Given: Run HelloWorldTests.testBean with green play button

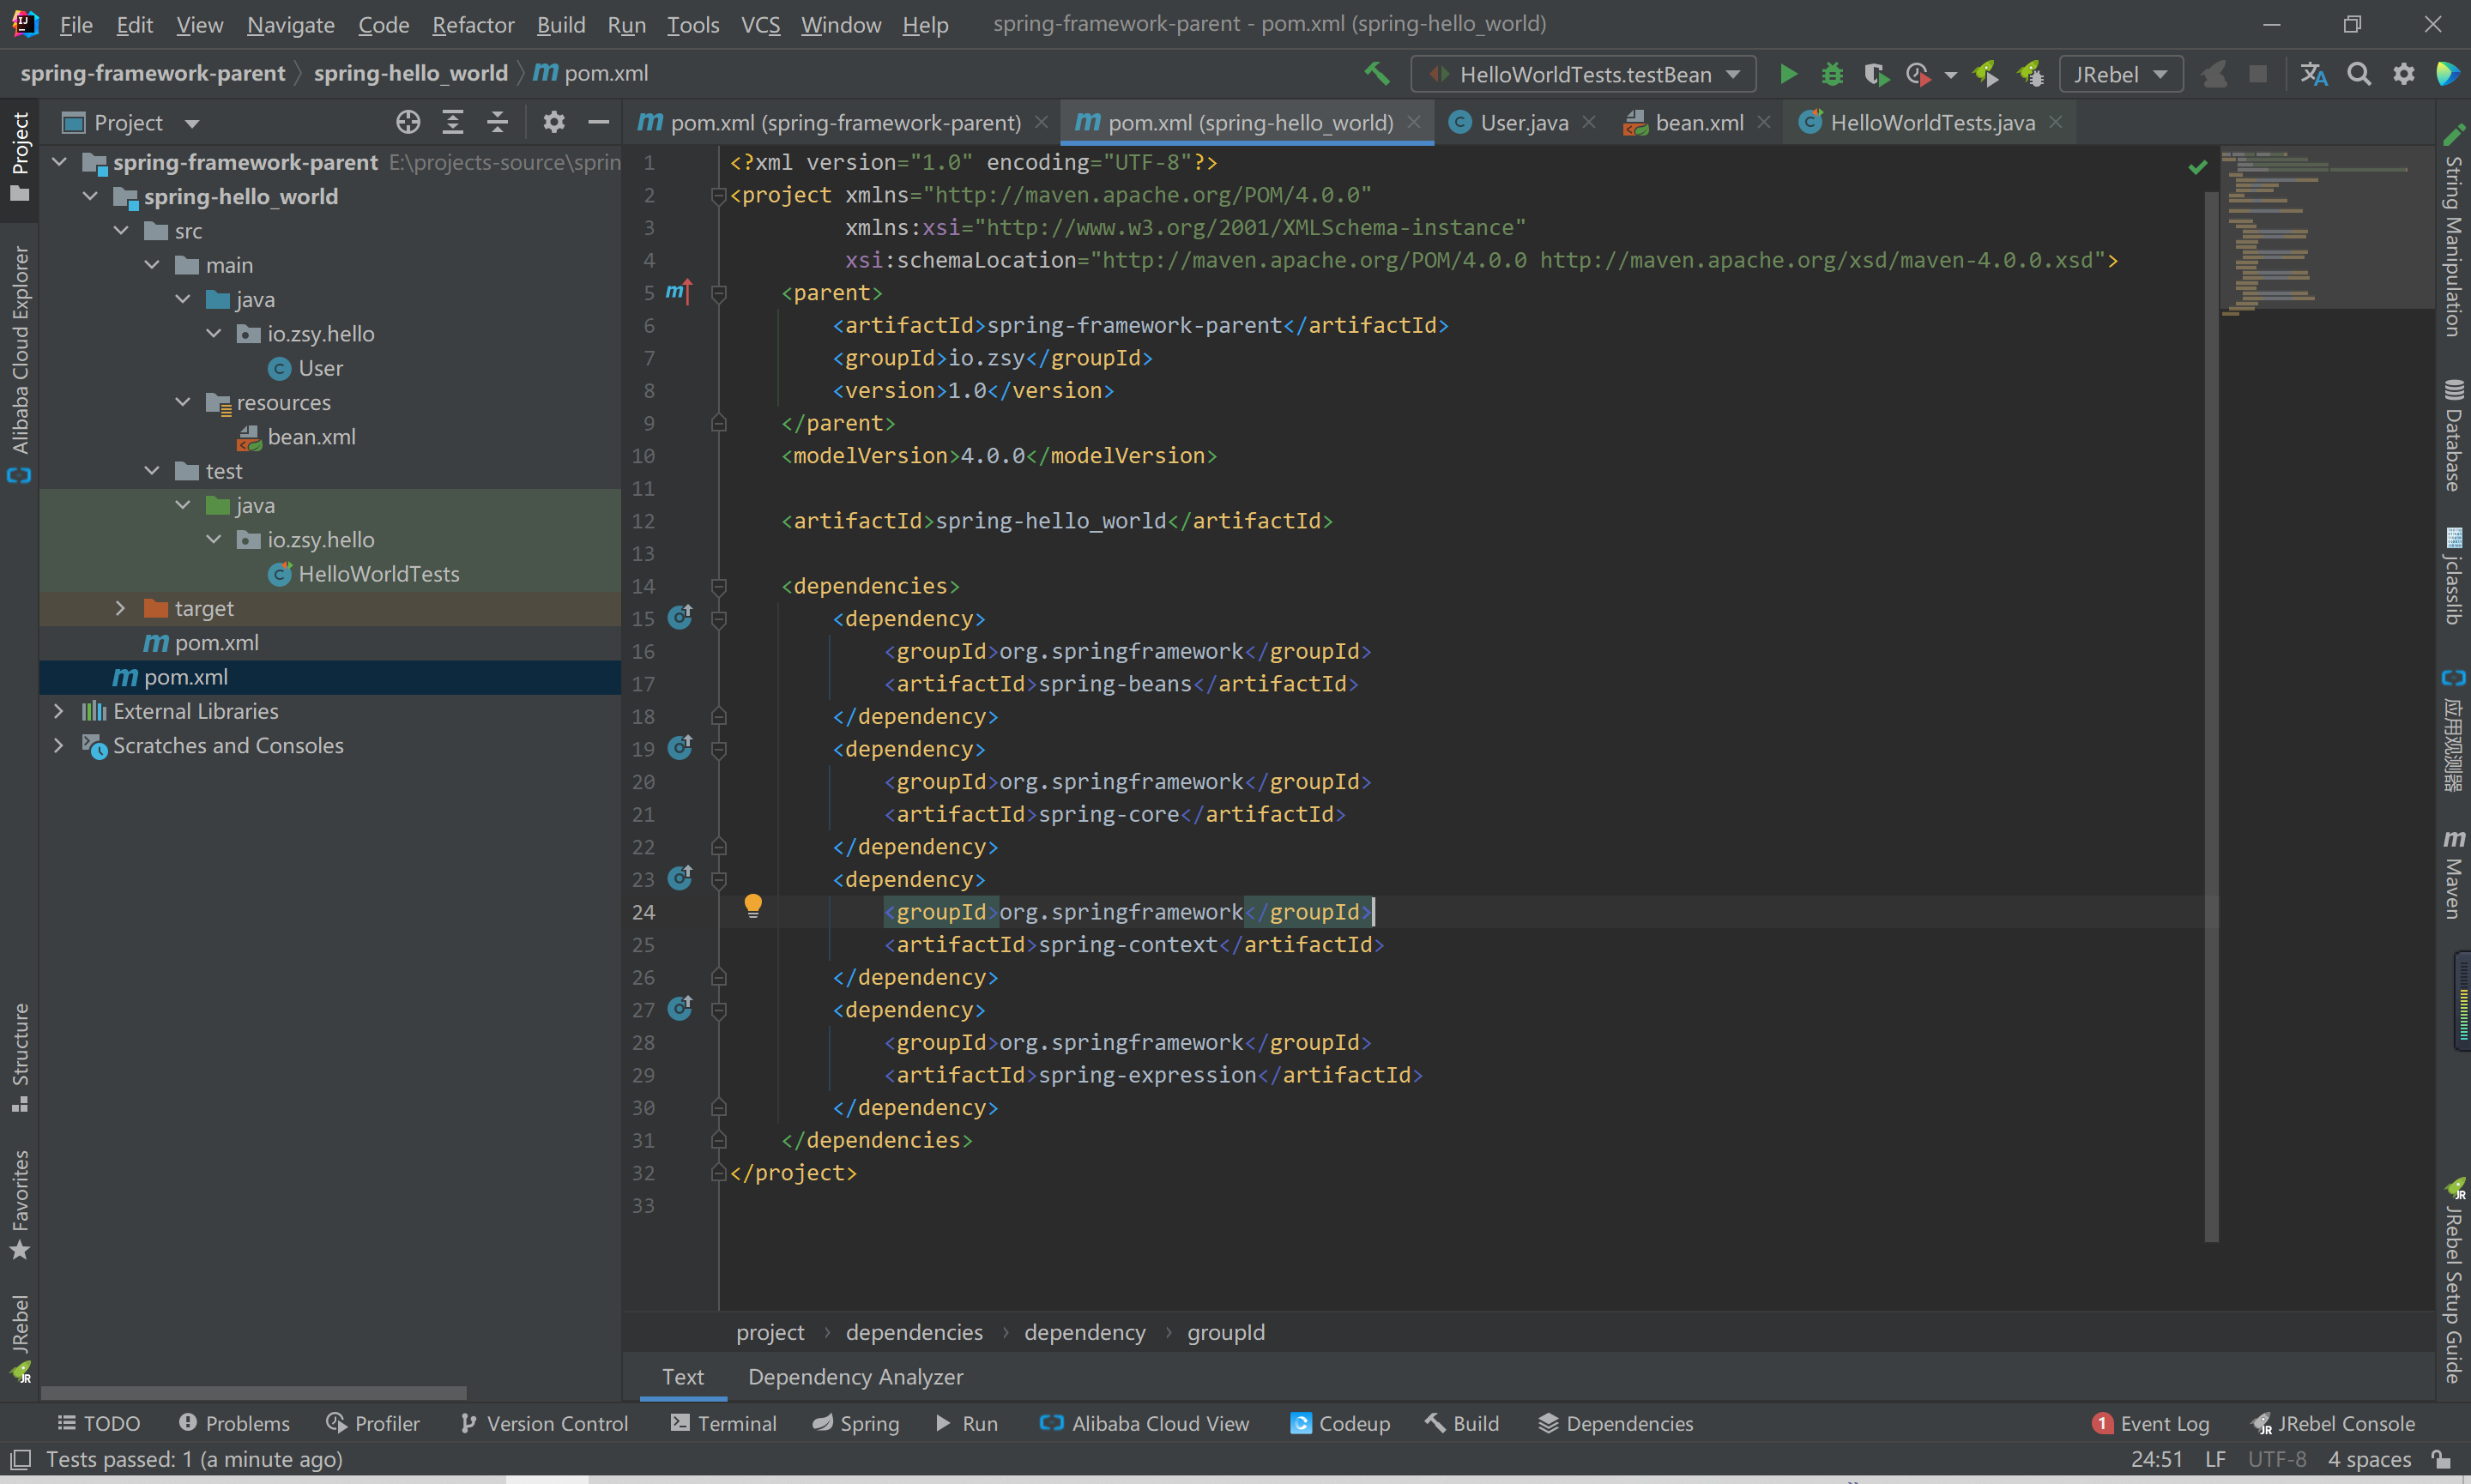Looking at the screenshot, I should (x=1788, y=74).
